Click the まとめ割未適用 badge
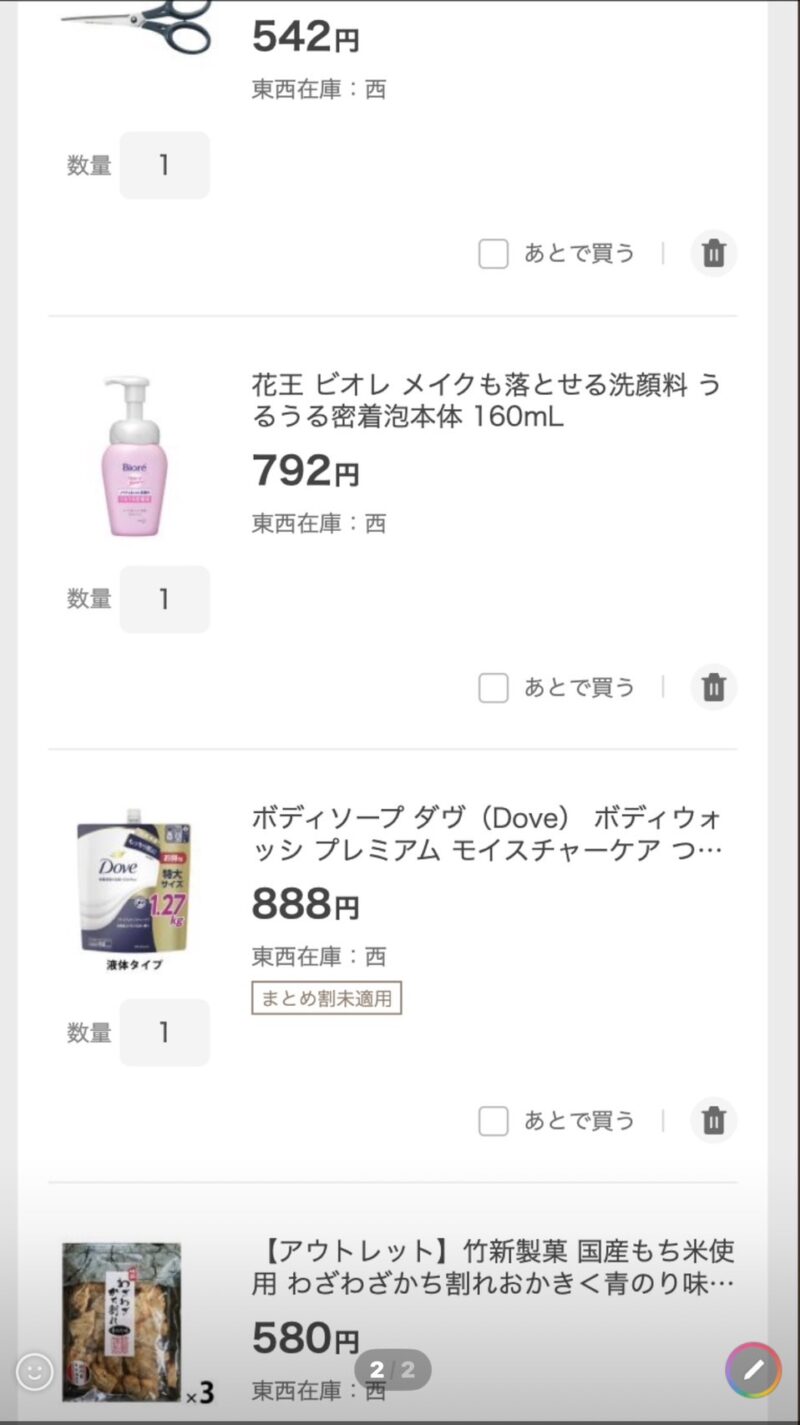800x1425 pixels. pos(326,997)
